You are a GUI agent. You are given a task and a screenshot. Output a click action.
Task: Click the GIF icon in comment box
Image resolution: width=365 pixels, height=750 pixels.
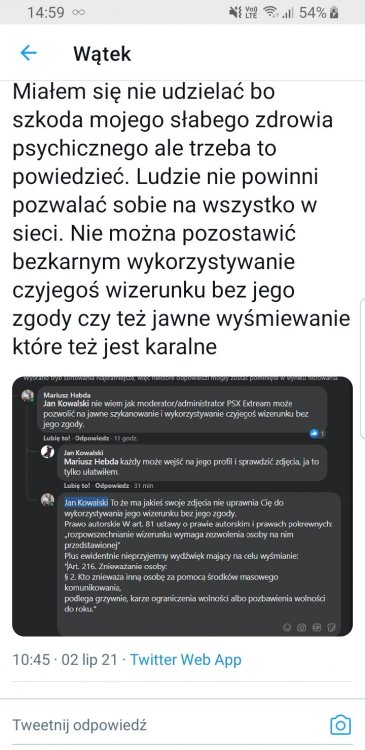[316, 627]
